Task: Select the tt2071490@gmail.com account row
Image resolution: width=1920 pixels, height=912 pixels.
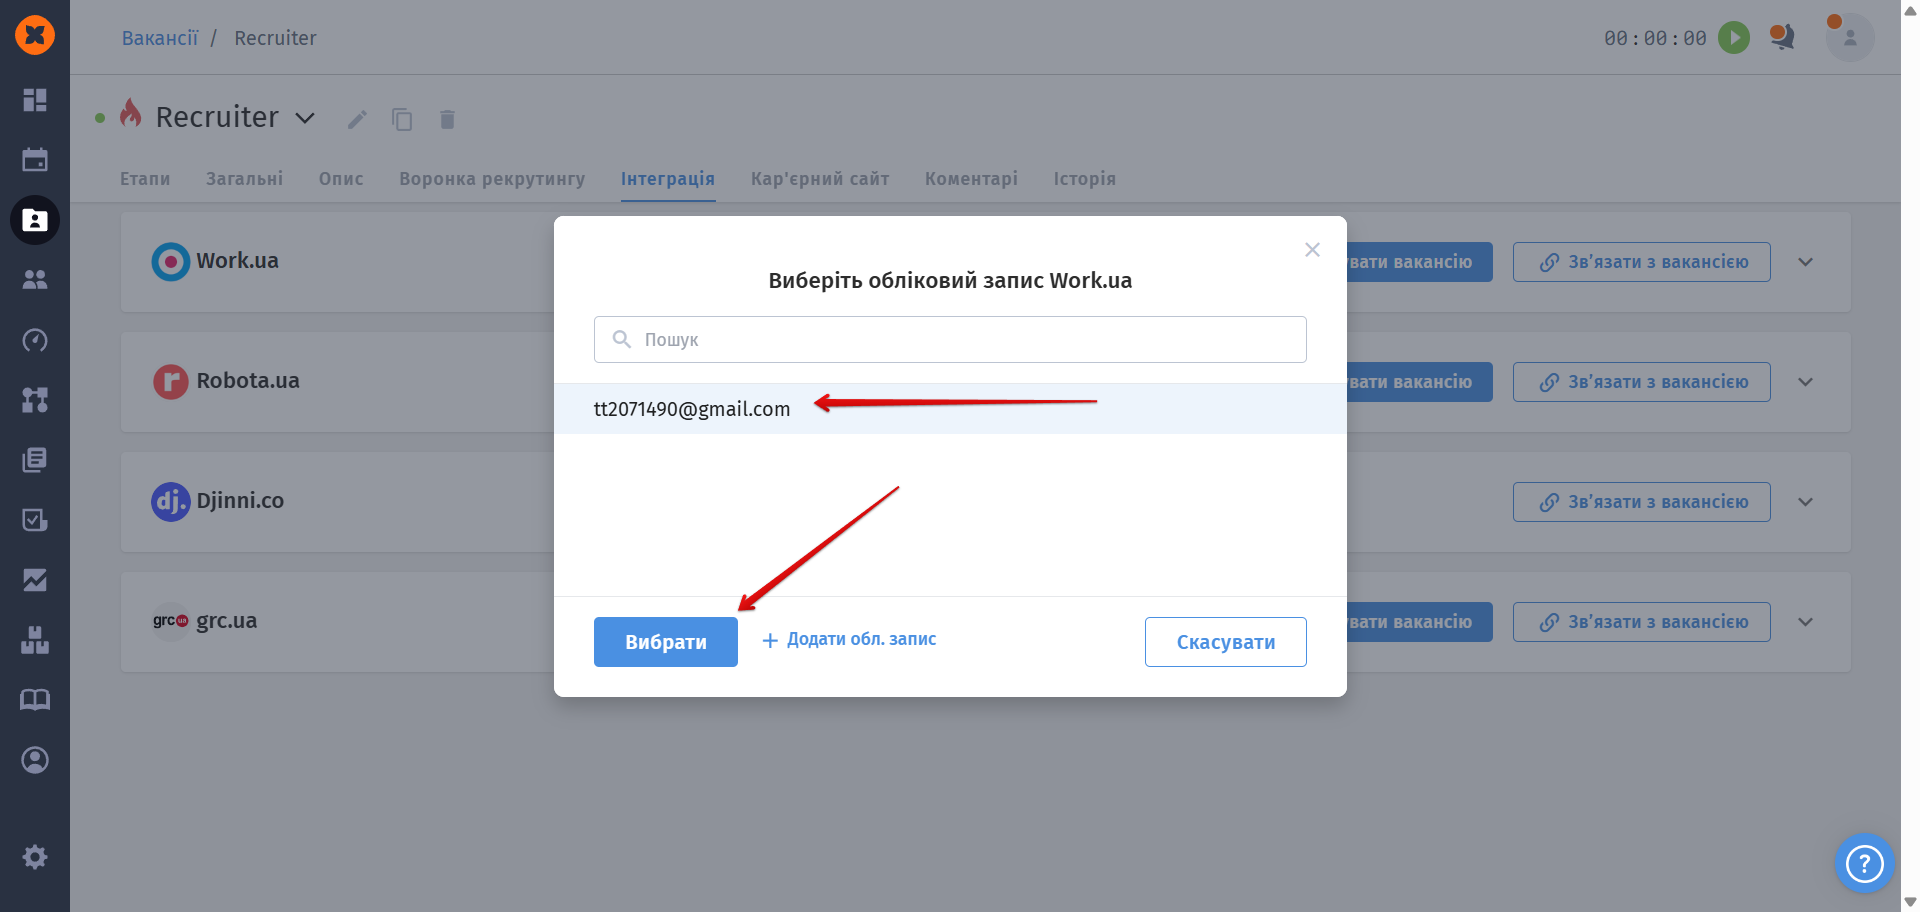Action: pos(692,409)
